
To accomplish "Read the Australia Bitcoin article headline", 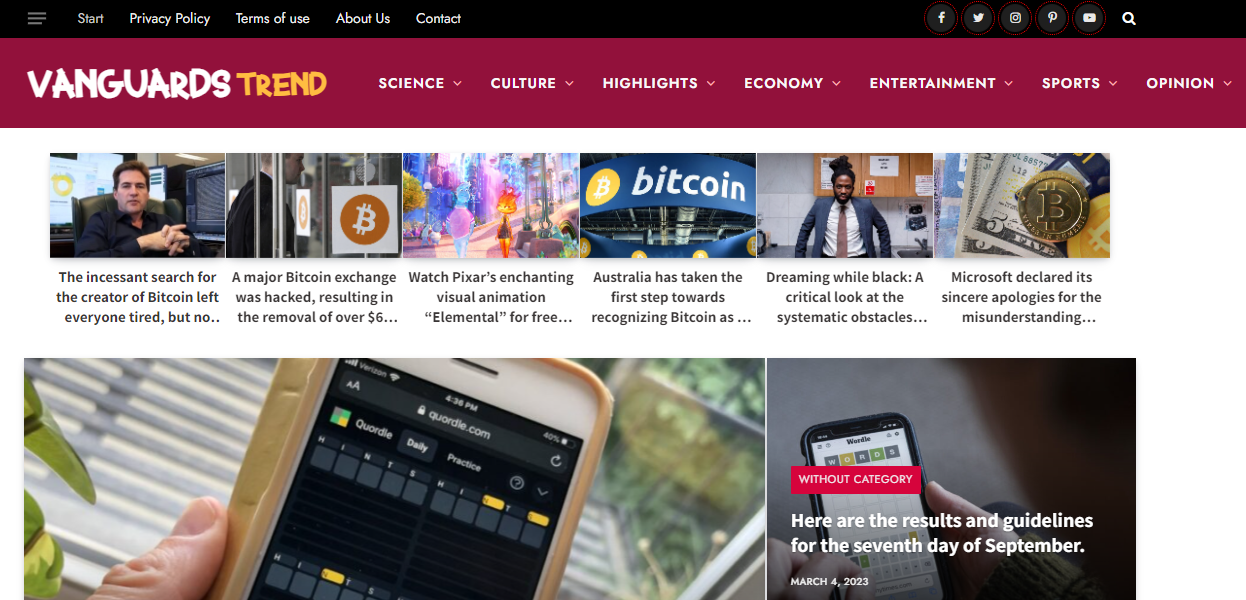I will 668,297.
